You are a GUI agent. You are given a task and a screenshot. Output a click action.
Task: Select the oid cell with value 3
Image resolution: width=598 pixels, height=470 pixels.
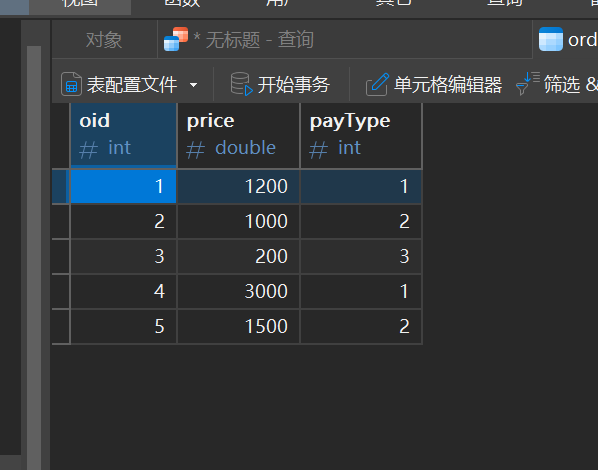pos(124,256)
